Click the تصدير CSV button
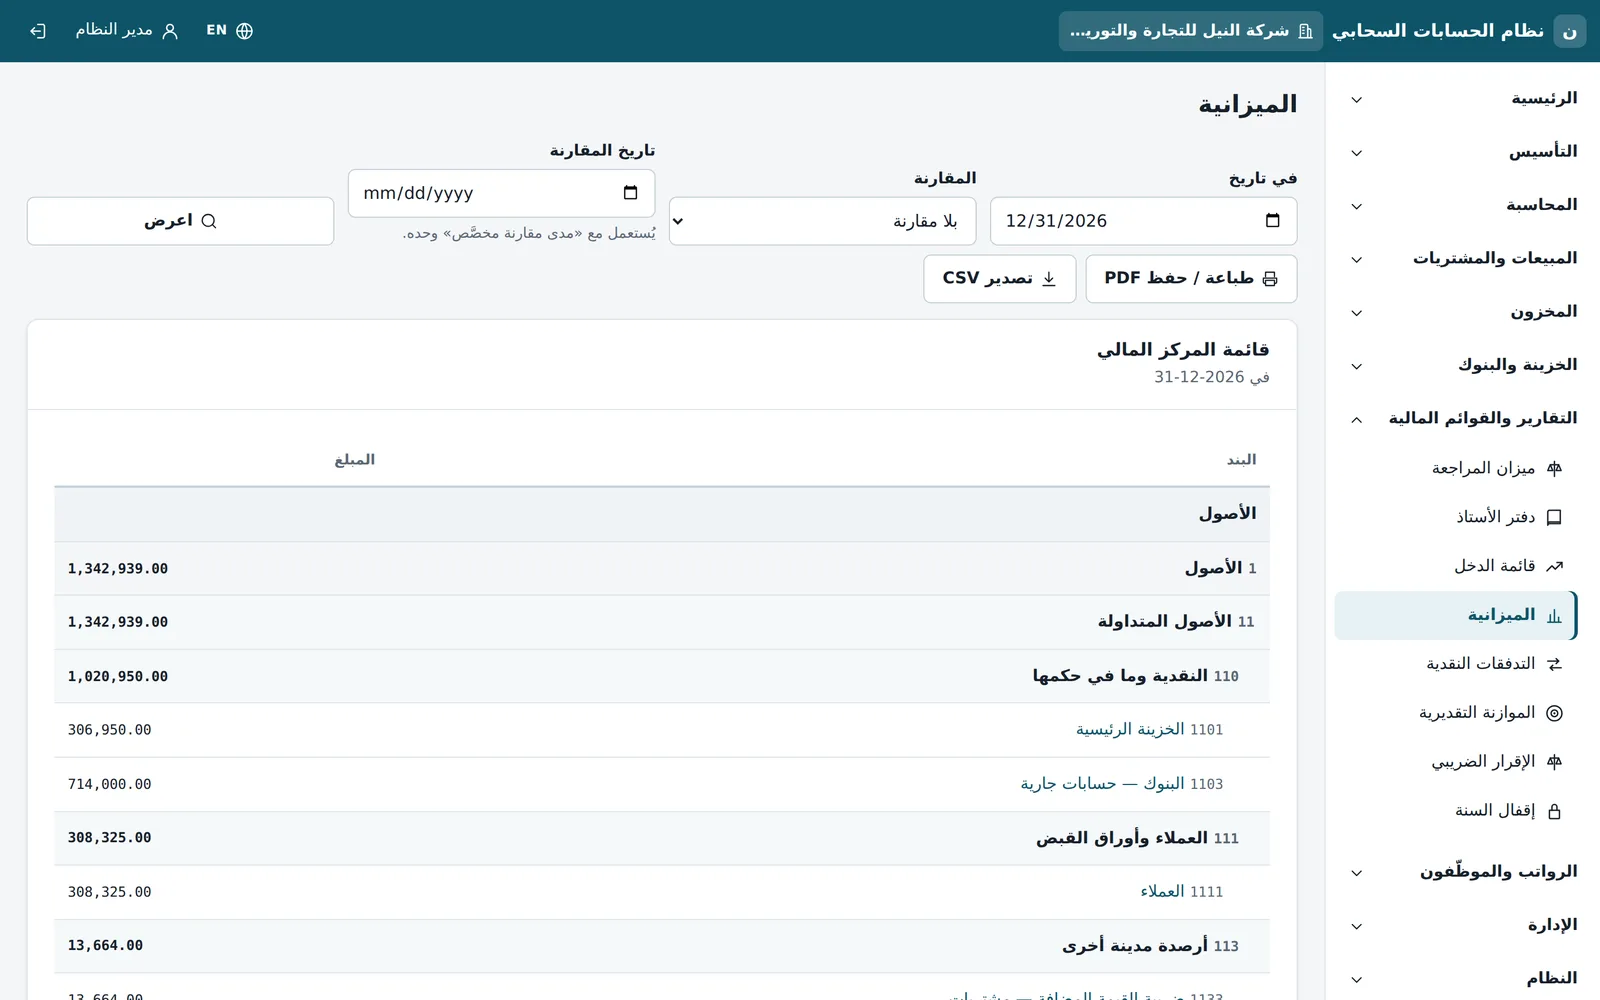Image resolution: width=1600 pixels, height=1000 pixels. click(x=1000, y=279)
